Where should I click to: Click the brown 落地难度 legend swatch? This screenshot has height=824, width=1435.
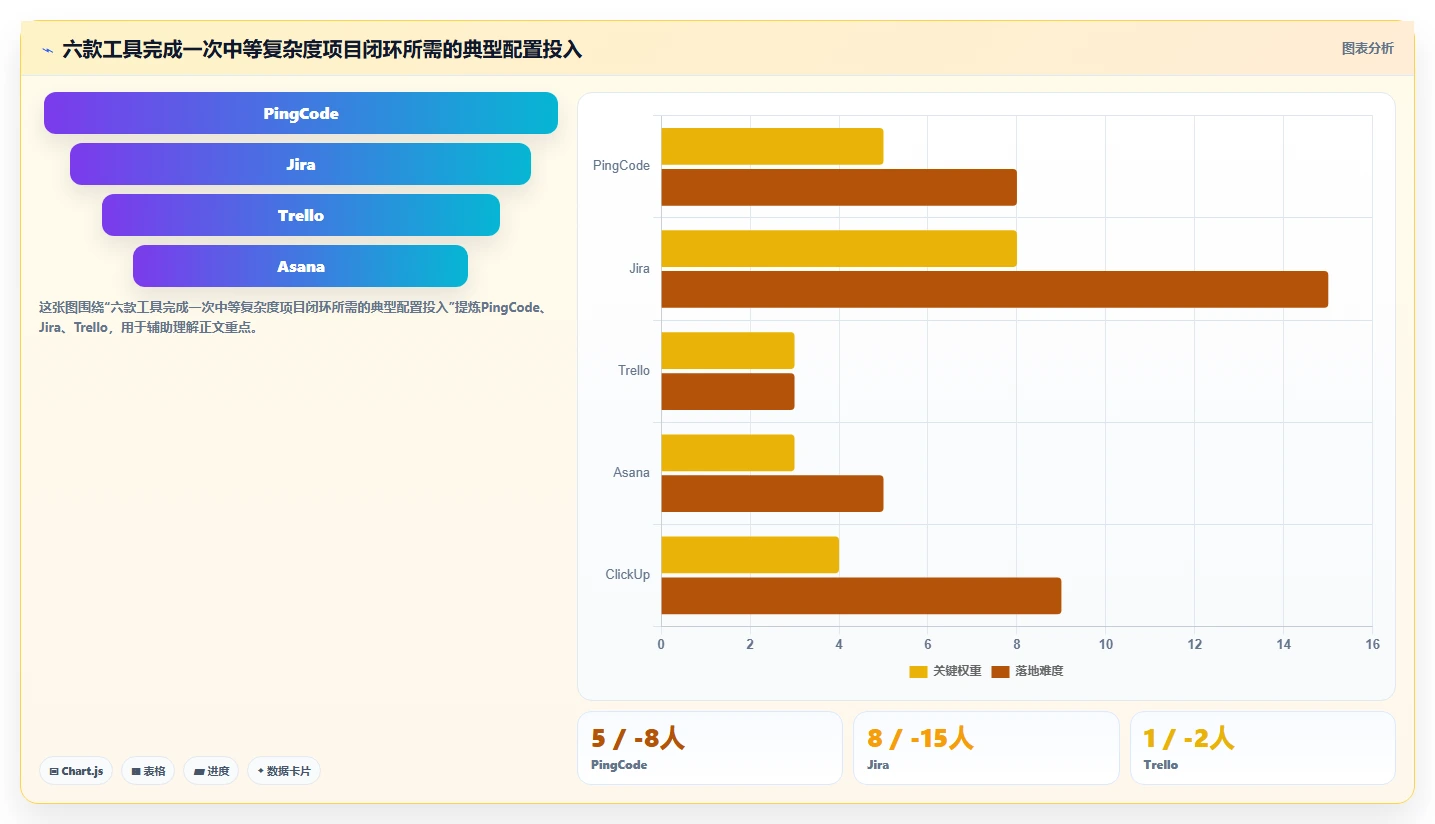[x=1000, y=671]
